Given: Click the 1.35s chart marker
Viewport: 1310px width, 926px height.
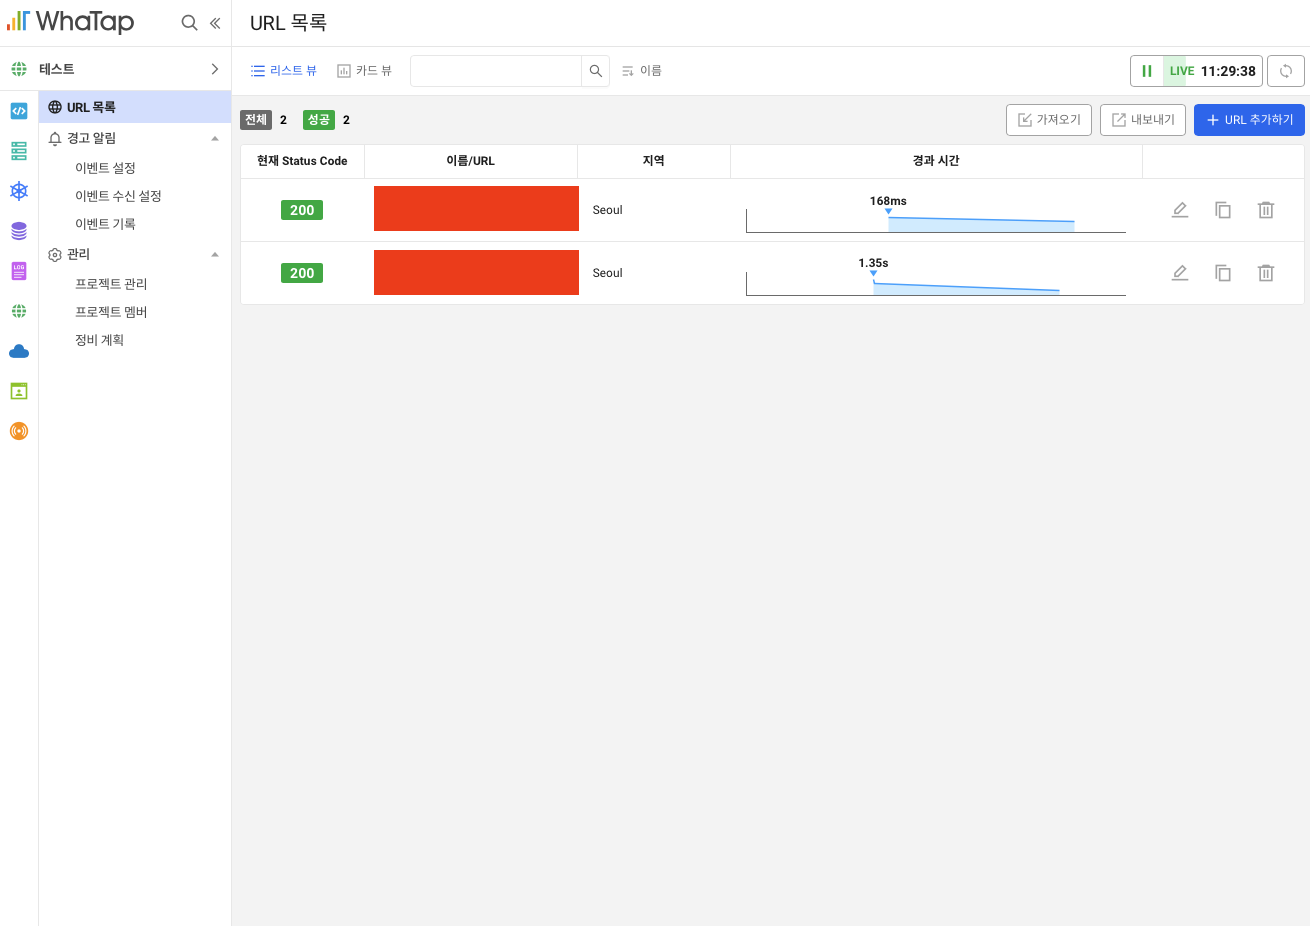Looking at the screenshot, I should pos(873,273).
